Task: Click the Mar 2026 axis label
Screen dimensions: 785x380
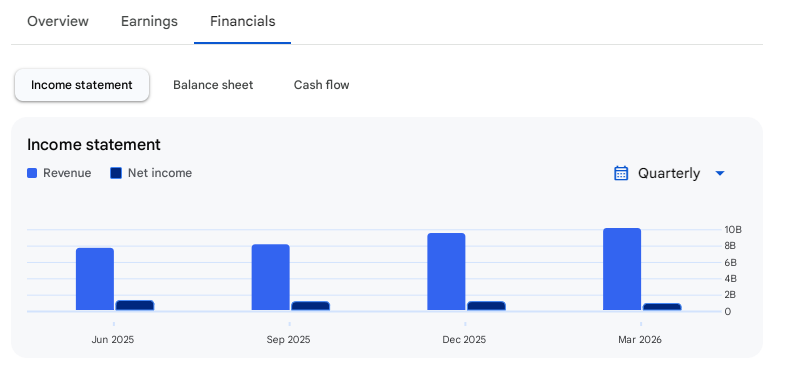Action: click(x=640, y=340)
